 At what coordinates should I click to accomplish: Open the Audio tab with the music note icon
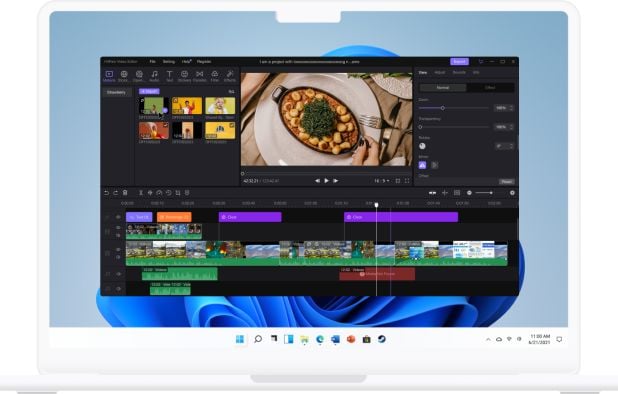point(154,76)
